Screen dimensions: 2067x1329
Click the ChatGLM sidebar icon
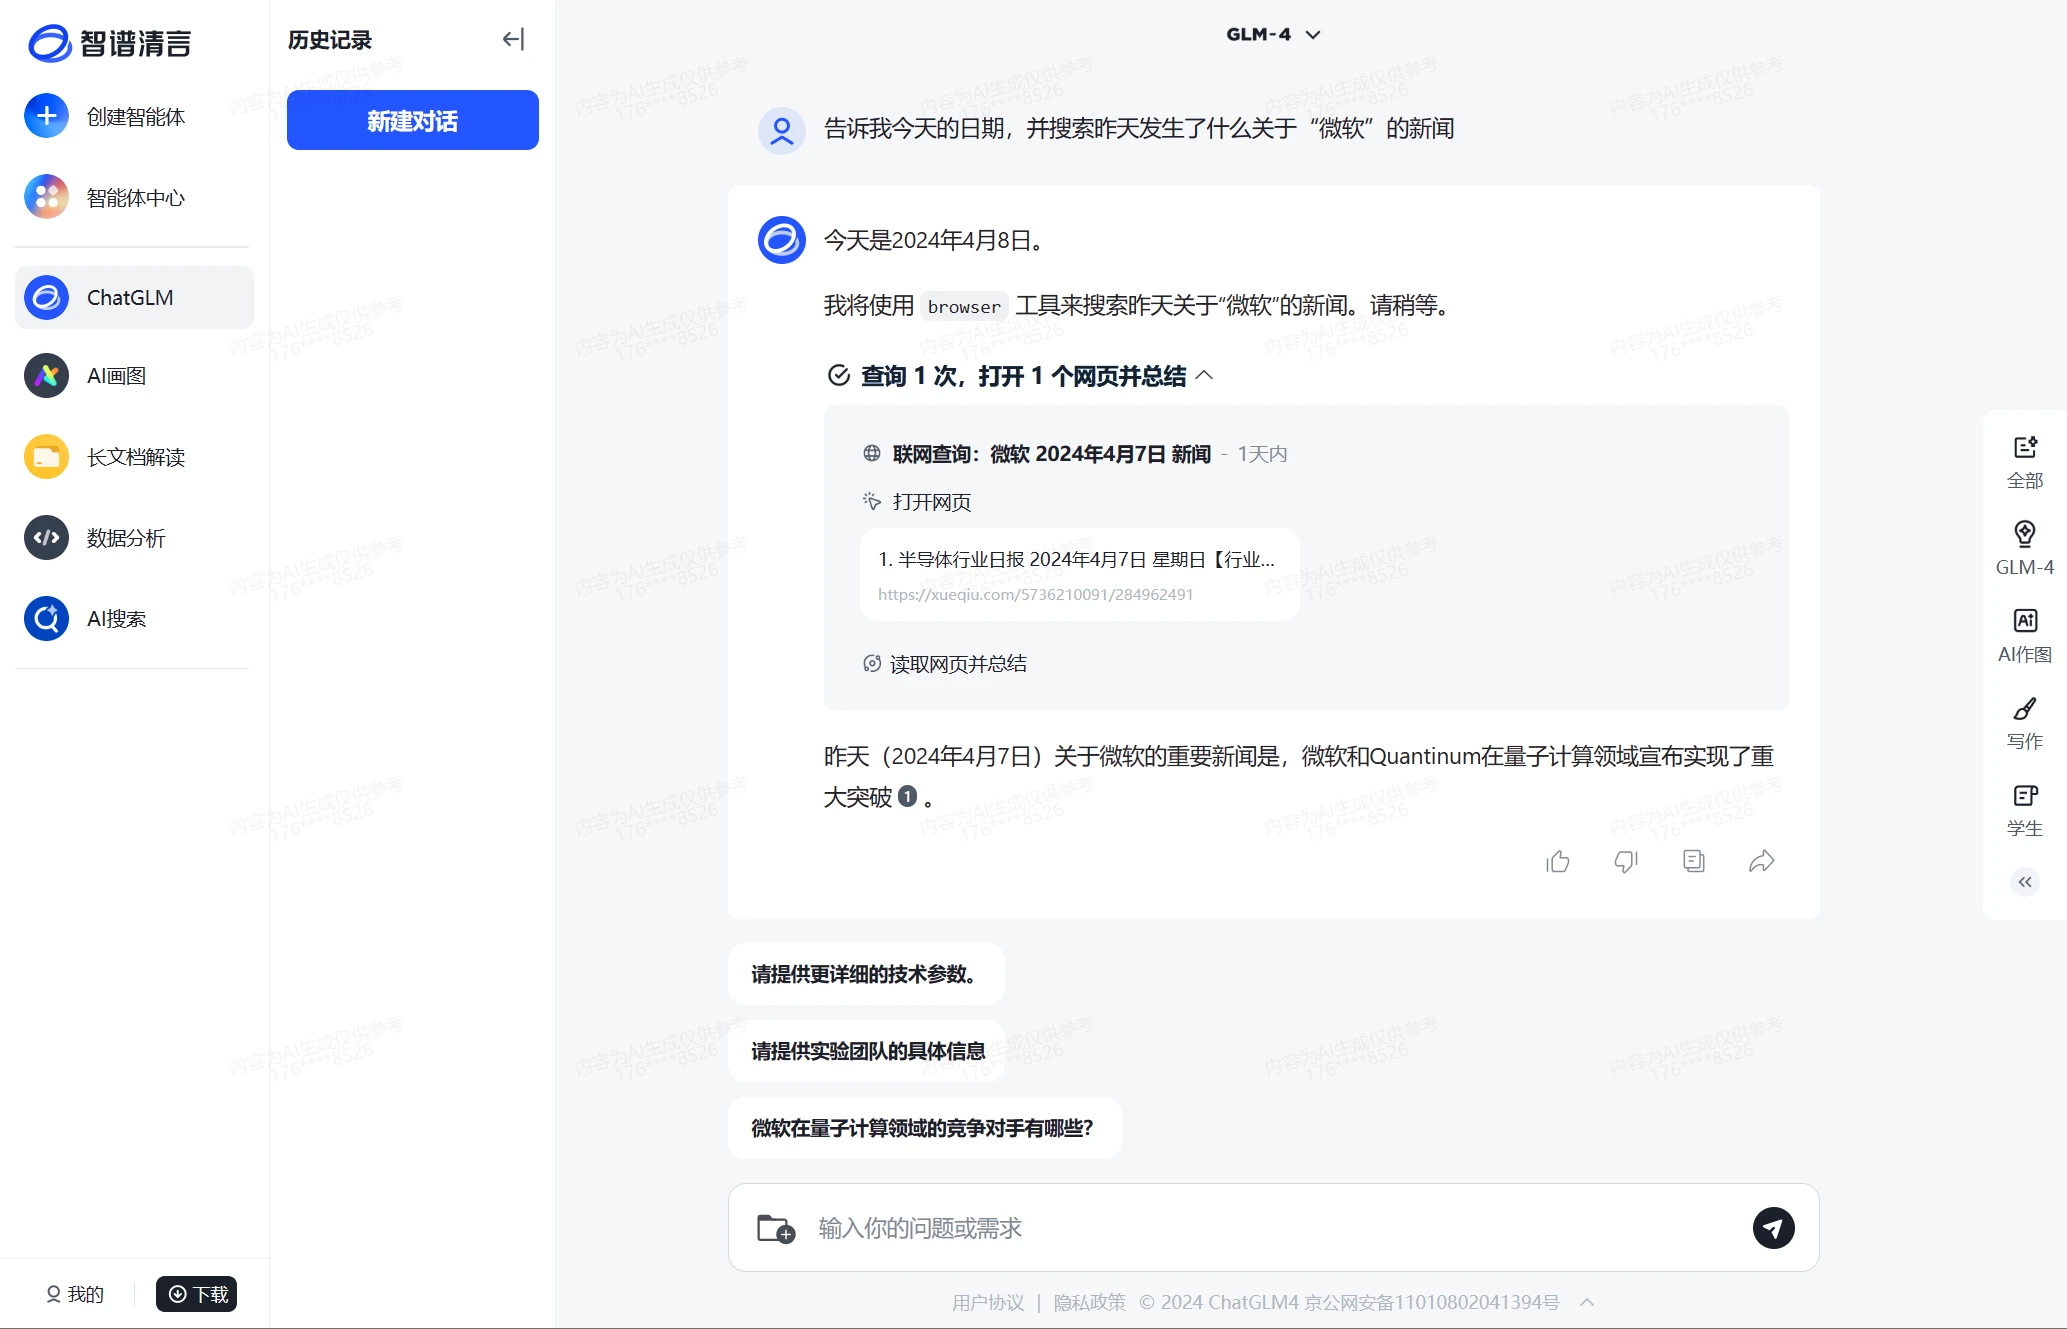[46, 297]
